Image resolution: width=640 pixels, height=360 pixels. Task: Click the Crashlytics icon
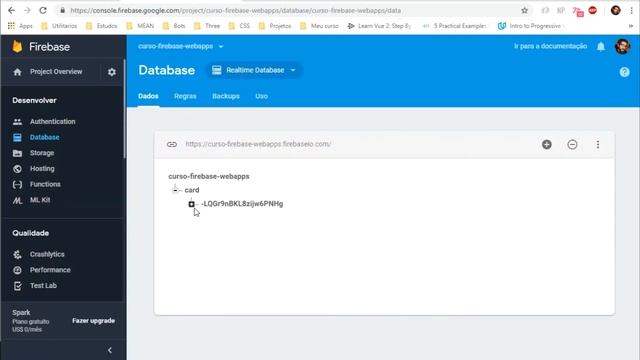[17, 254]
